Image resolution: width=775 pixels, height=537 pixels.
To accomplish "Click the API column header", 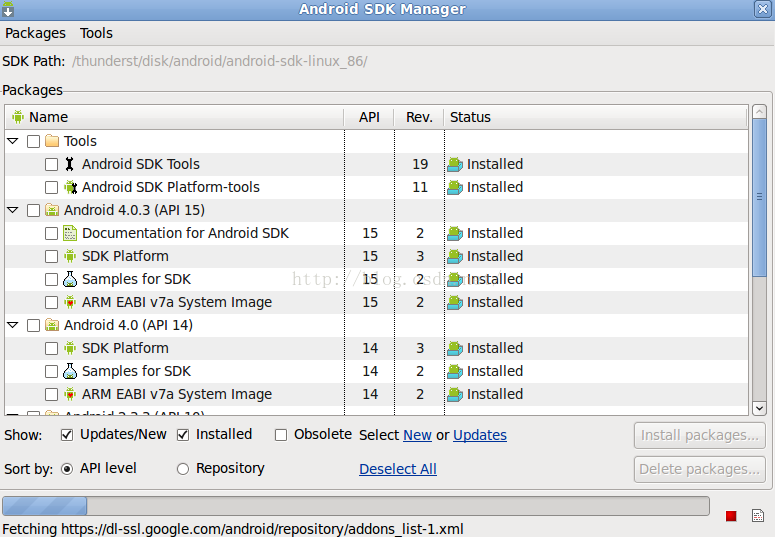I will click(x=369, y=117).
